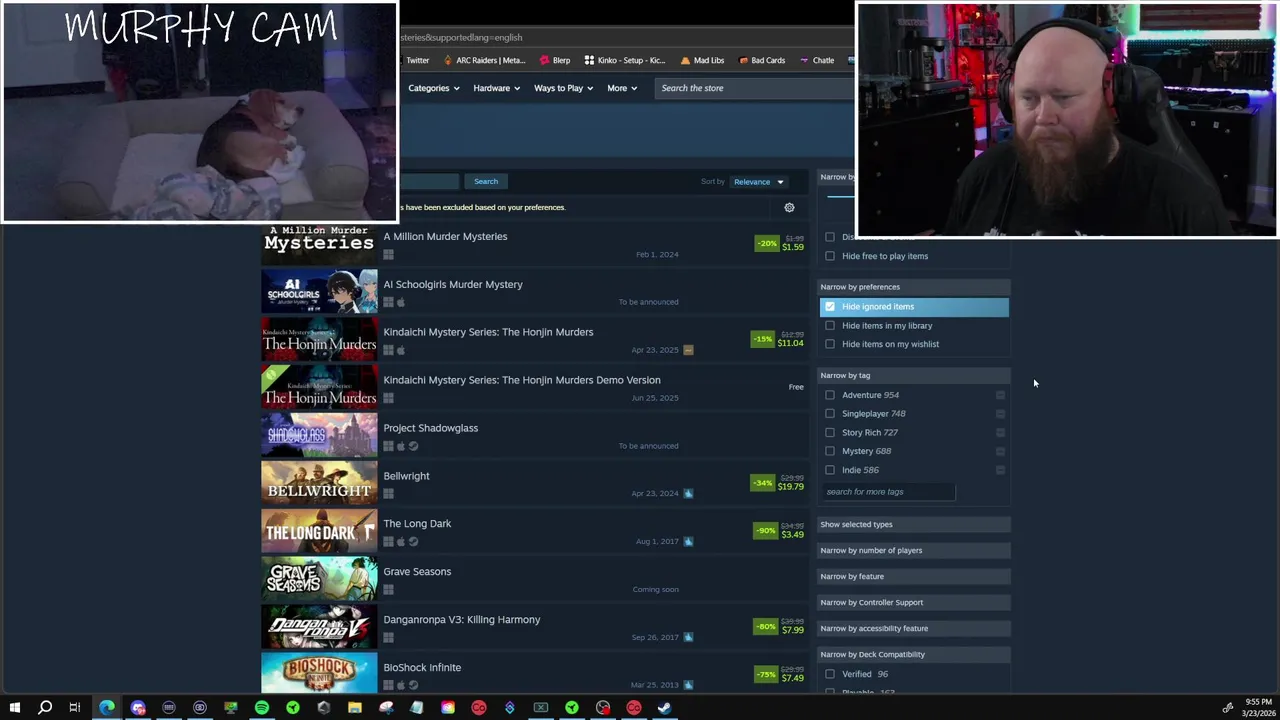Click review icon on The Long Dark row
This screenshot has width=1280, height=720.
[x=688, y=541]
